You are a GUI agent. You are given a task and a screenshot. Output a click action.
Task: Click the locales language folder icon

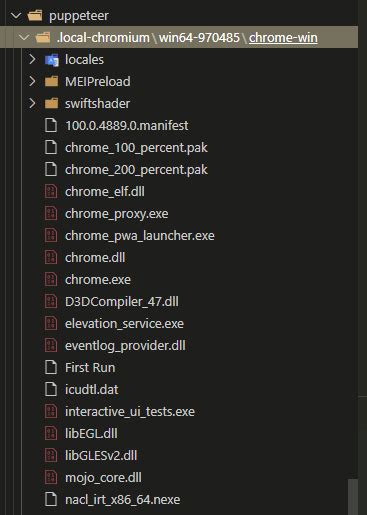click(x=52, y=60)
